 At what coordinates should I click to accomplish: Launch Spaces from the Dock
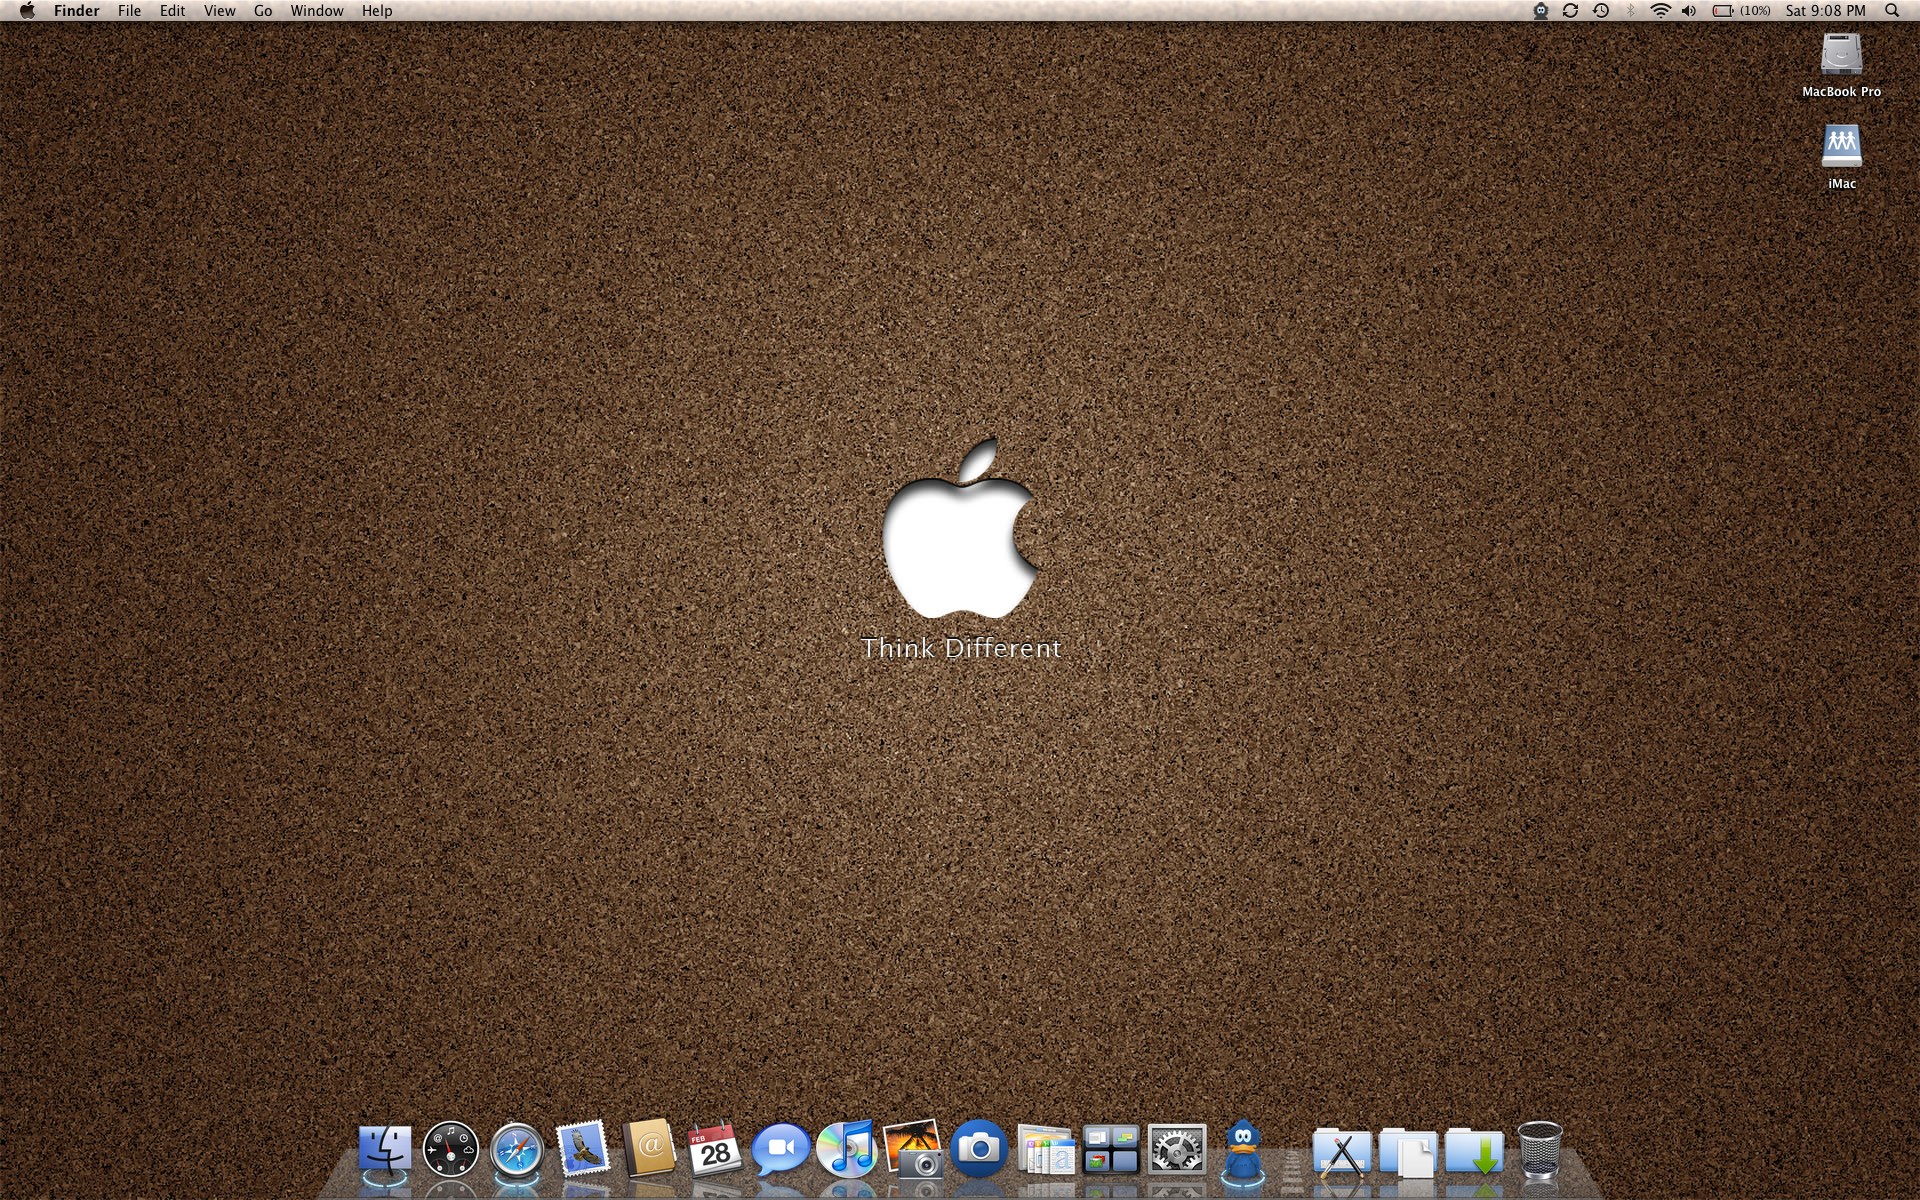pos(1111,1150)
